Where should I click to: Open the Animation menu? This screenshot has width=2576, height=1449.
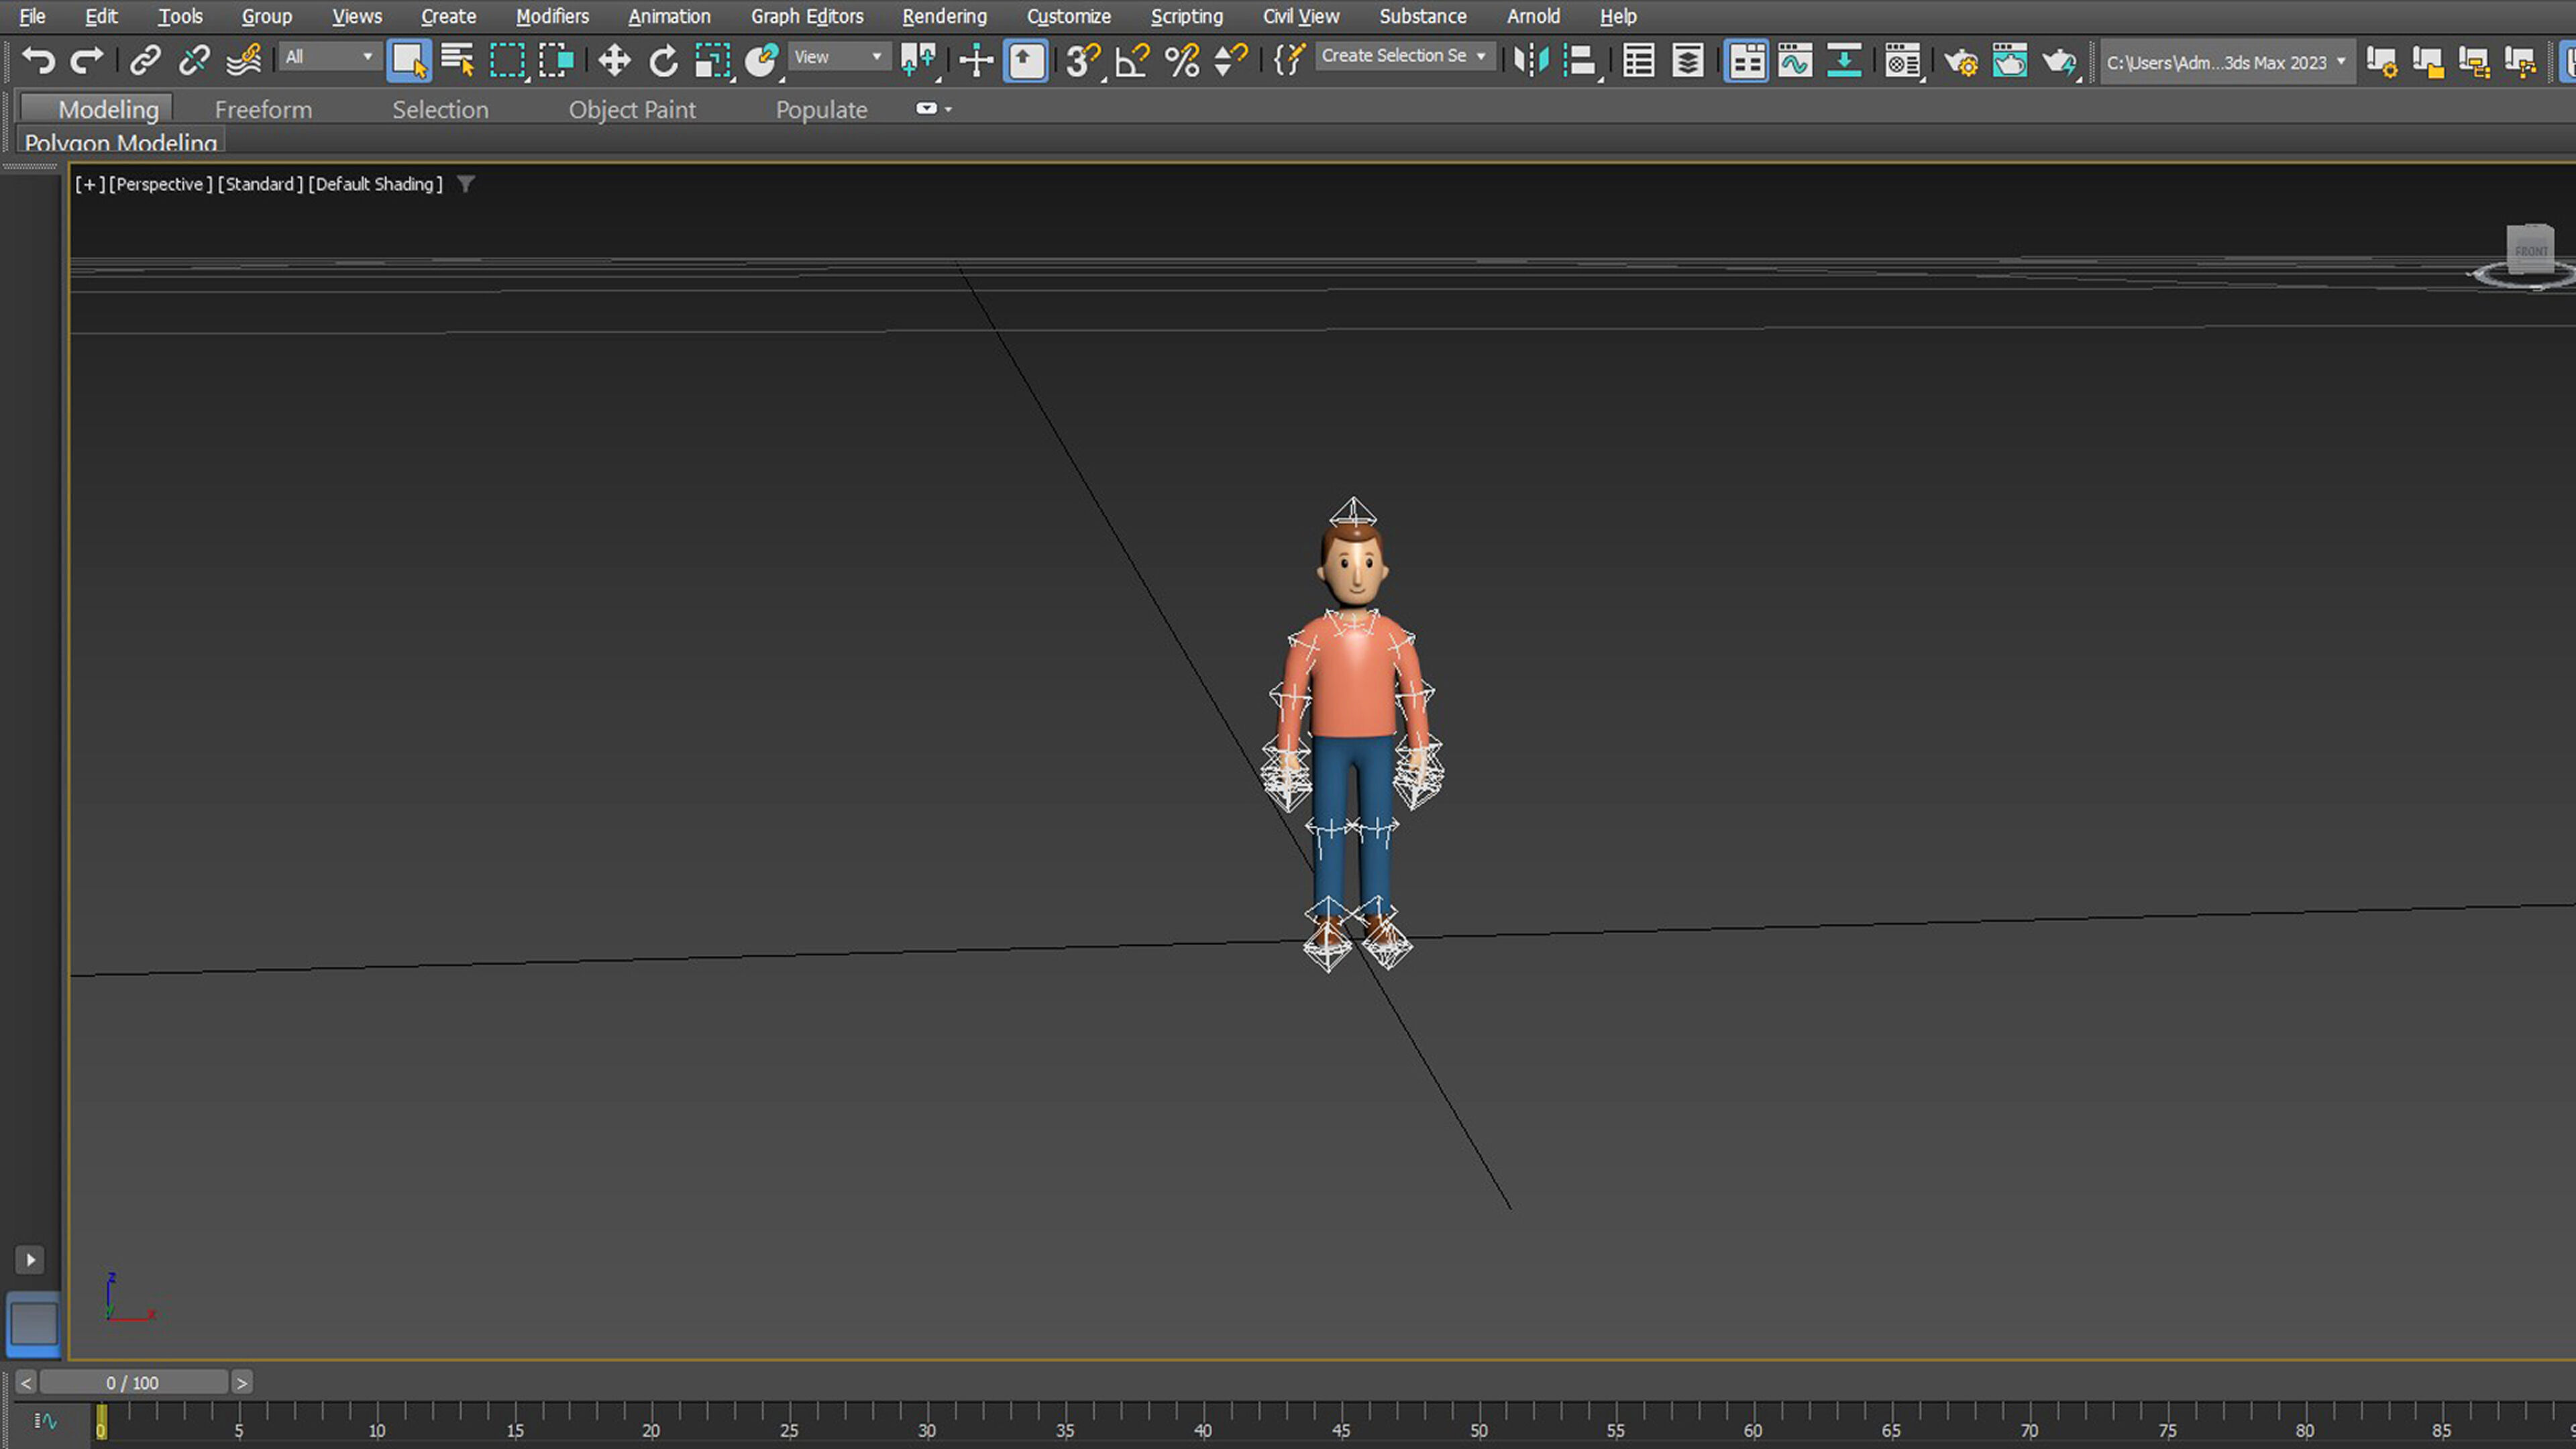(x=669, y=16)
